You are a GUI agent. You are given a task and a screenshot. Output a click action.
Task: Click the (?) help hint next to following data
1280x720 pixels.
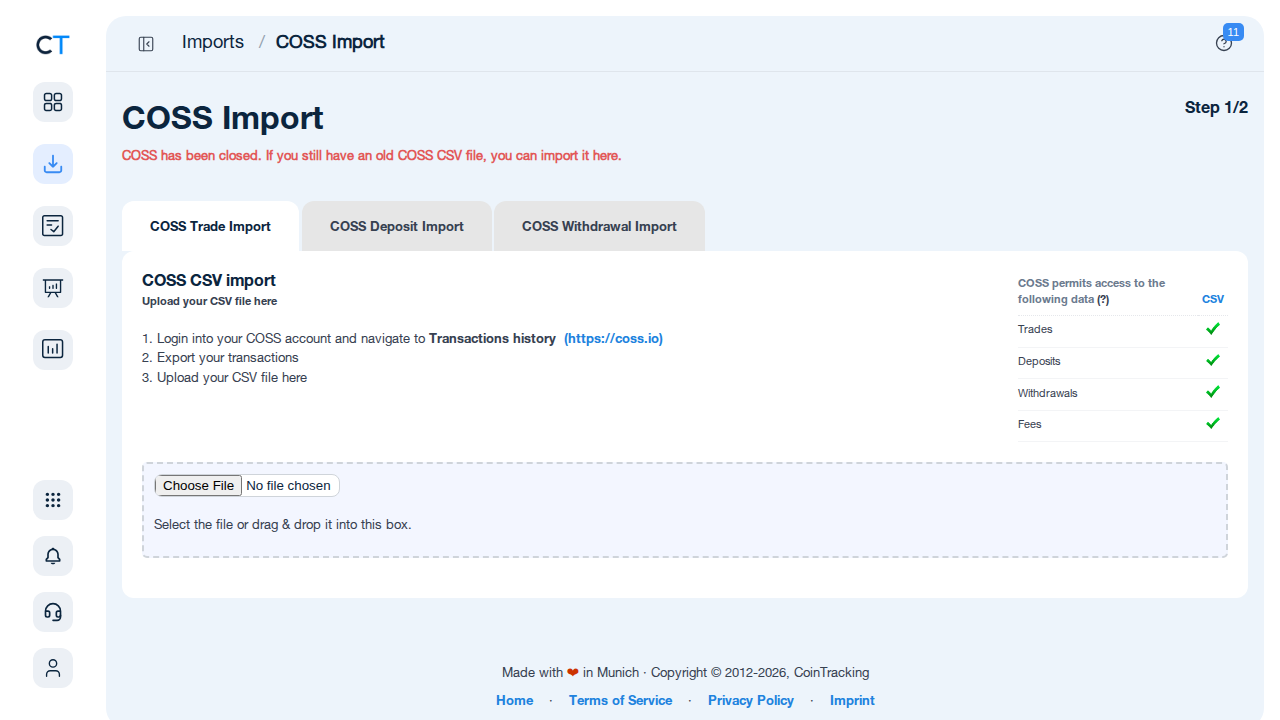tap(1103, 299)
